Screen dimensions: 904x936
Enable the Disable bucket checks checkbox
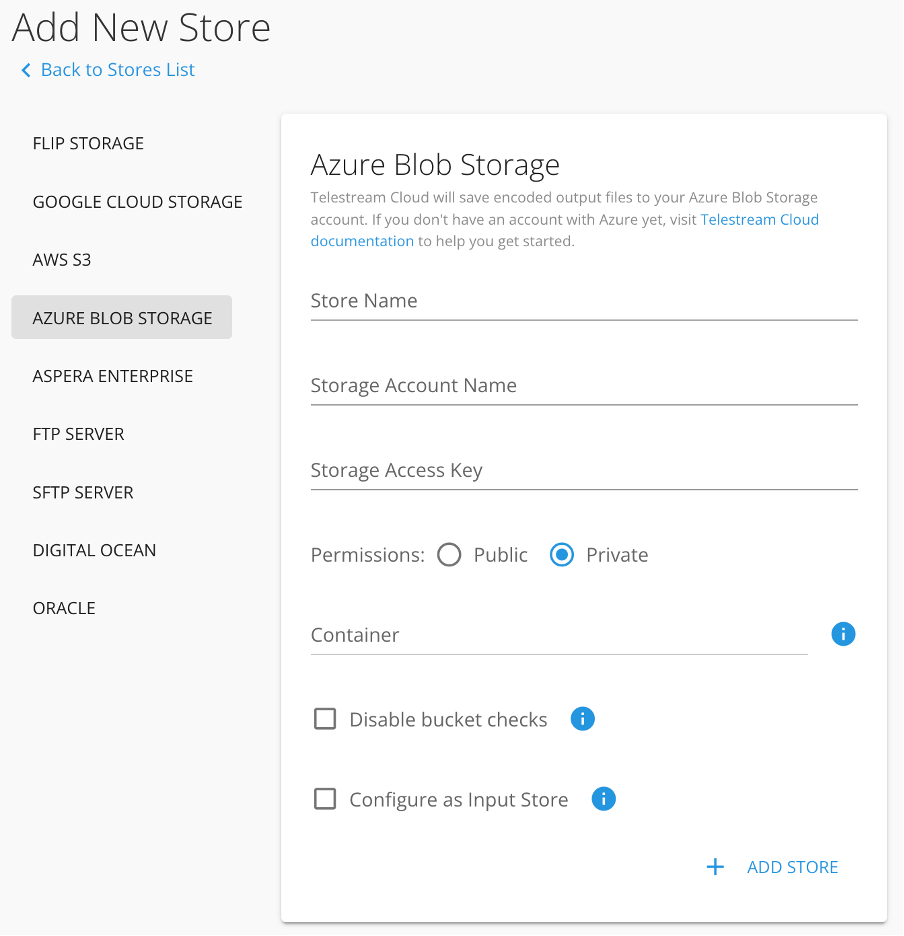click(x=325, y=719)
